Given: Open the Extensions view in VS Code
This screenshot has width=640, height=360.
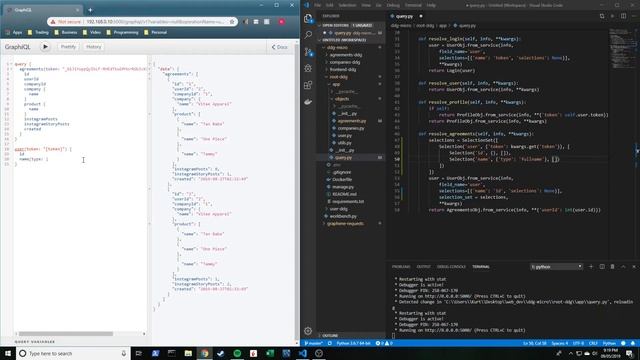Looking at the screenshot, I should click(308, 85).
